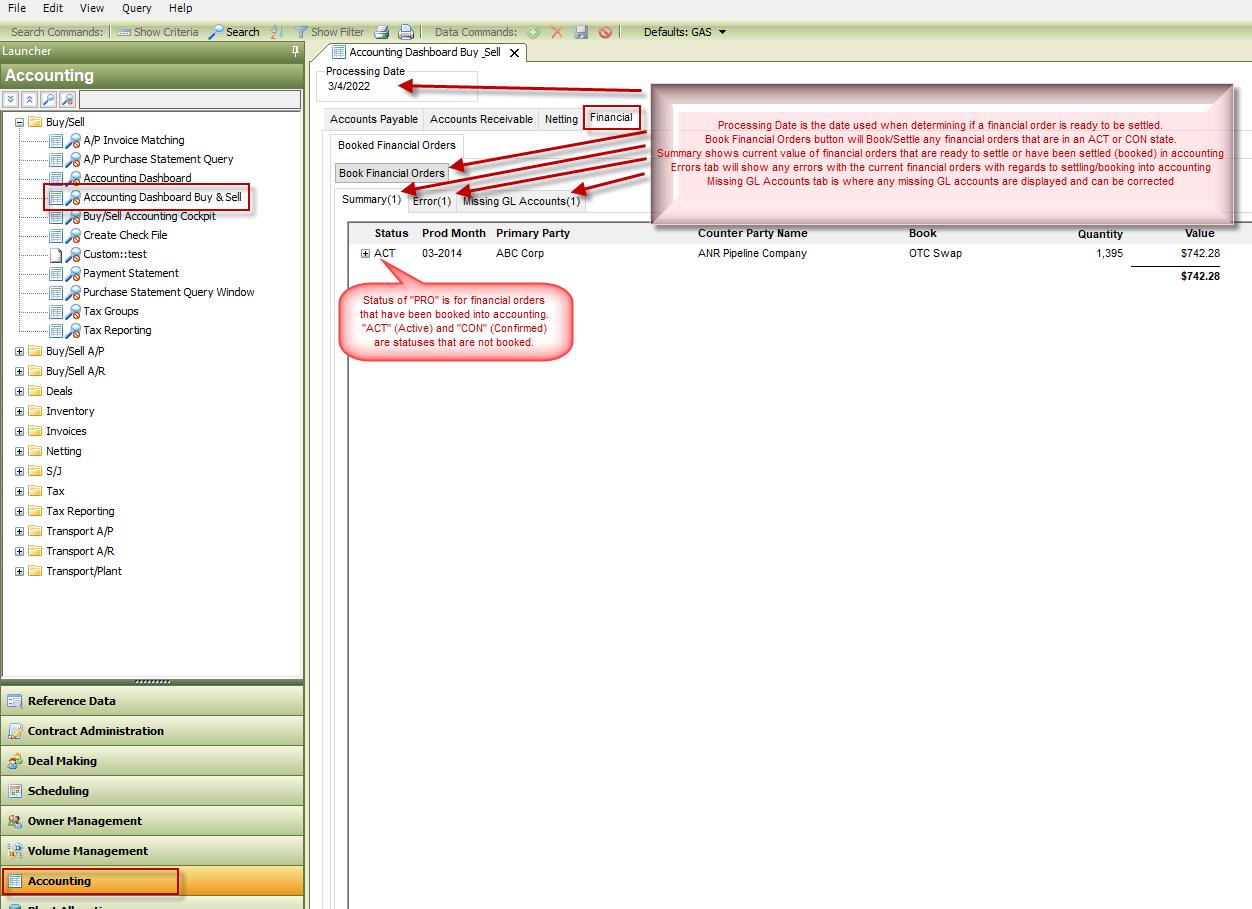Click the sort A-Z toolbar icon
Image resolution: width=1252 pixels, height=909 pixels.
point(277,32)
